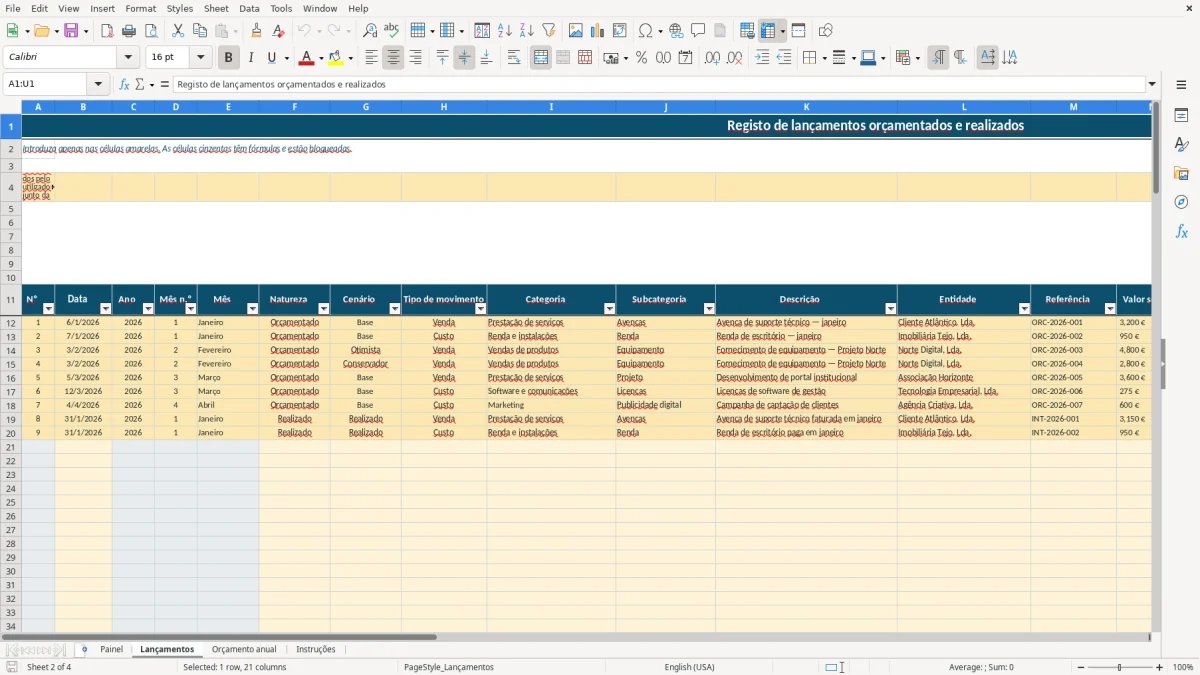
Task: Insert a comment
Action: (x=698, y=31)
